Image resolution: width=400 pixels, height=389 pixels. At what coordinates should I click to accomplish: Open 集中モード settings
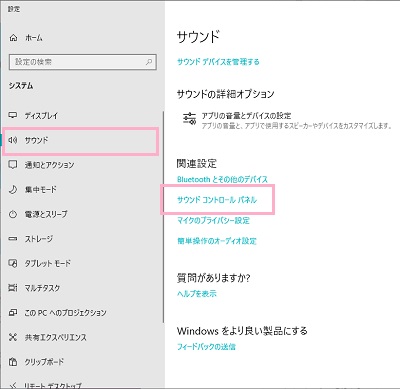40,189
